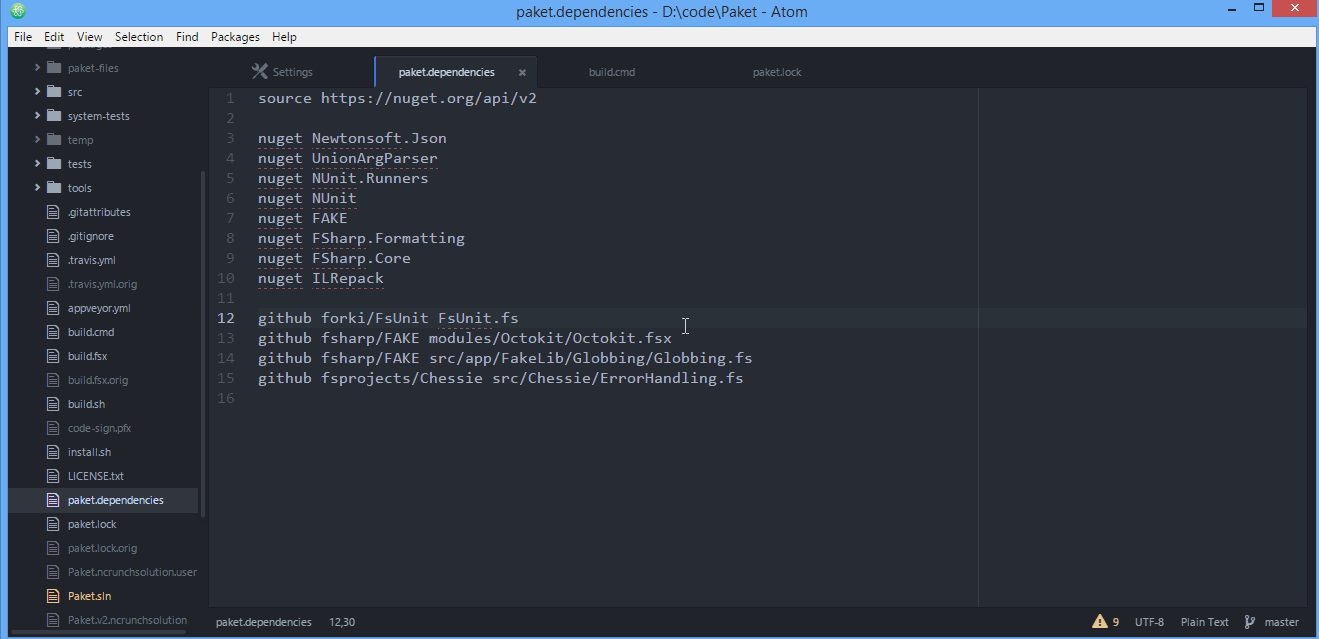This screenshot has width=1319, height=639.
Task: Change the Plain Text grammar selector
Action: pos(1204,622)
